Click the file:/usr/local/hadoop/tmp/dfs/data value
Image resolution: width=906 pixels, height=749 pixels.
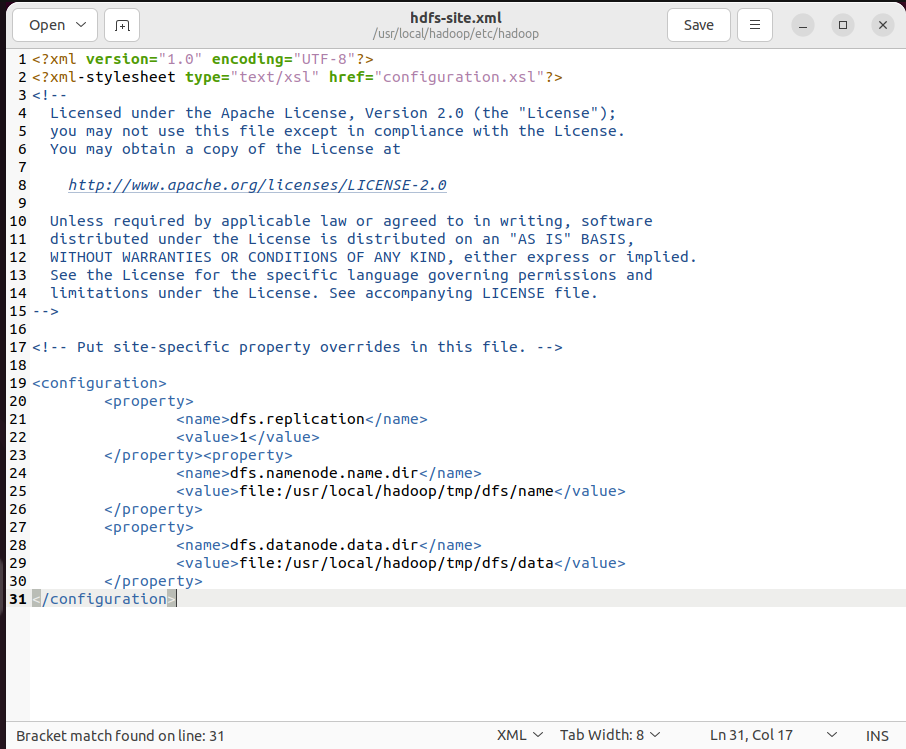pos(396,563)
